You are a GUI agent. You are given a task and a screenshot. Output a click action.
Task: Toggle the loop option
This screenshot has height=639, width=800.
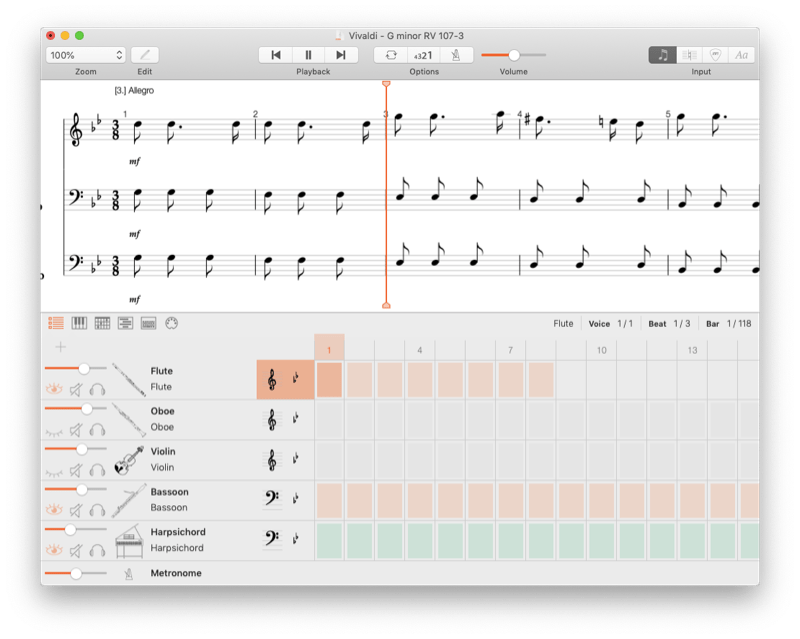pos(391,55)
